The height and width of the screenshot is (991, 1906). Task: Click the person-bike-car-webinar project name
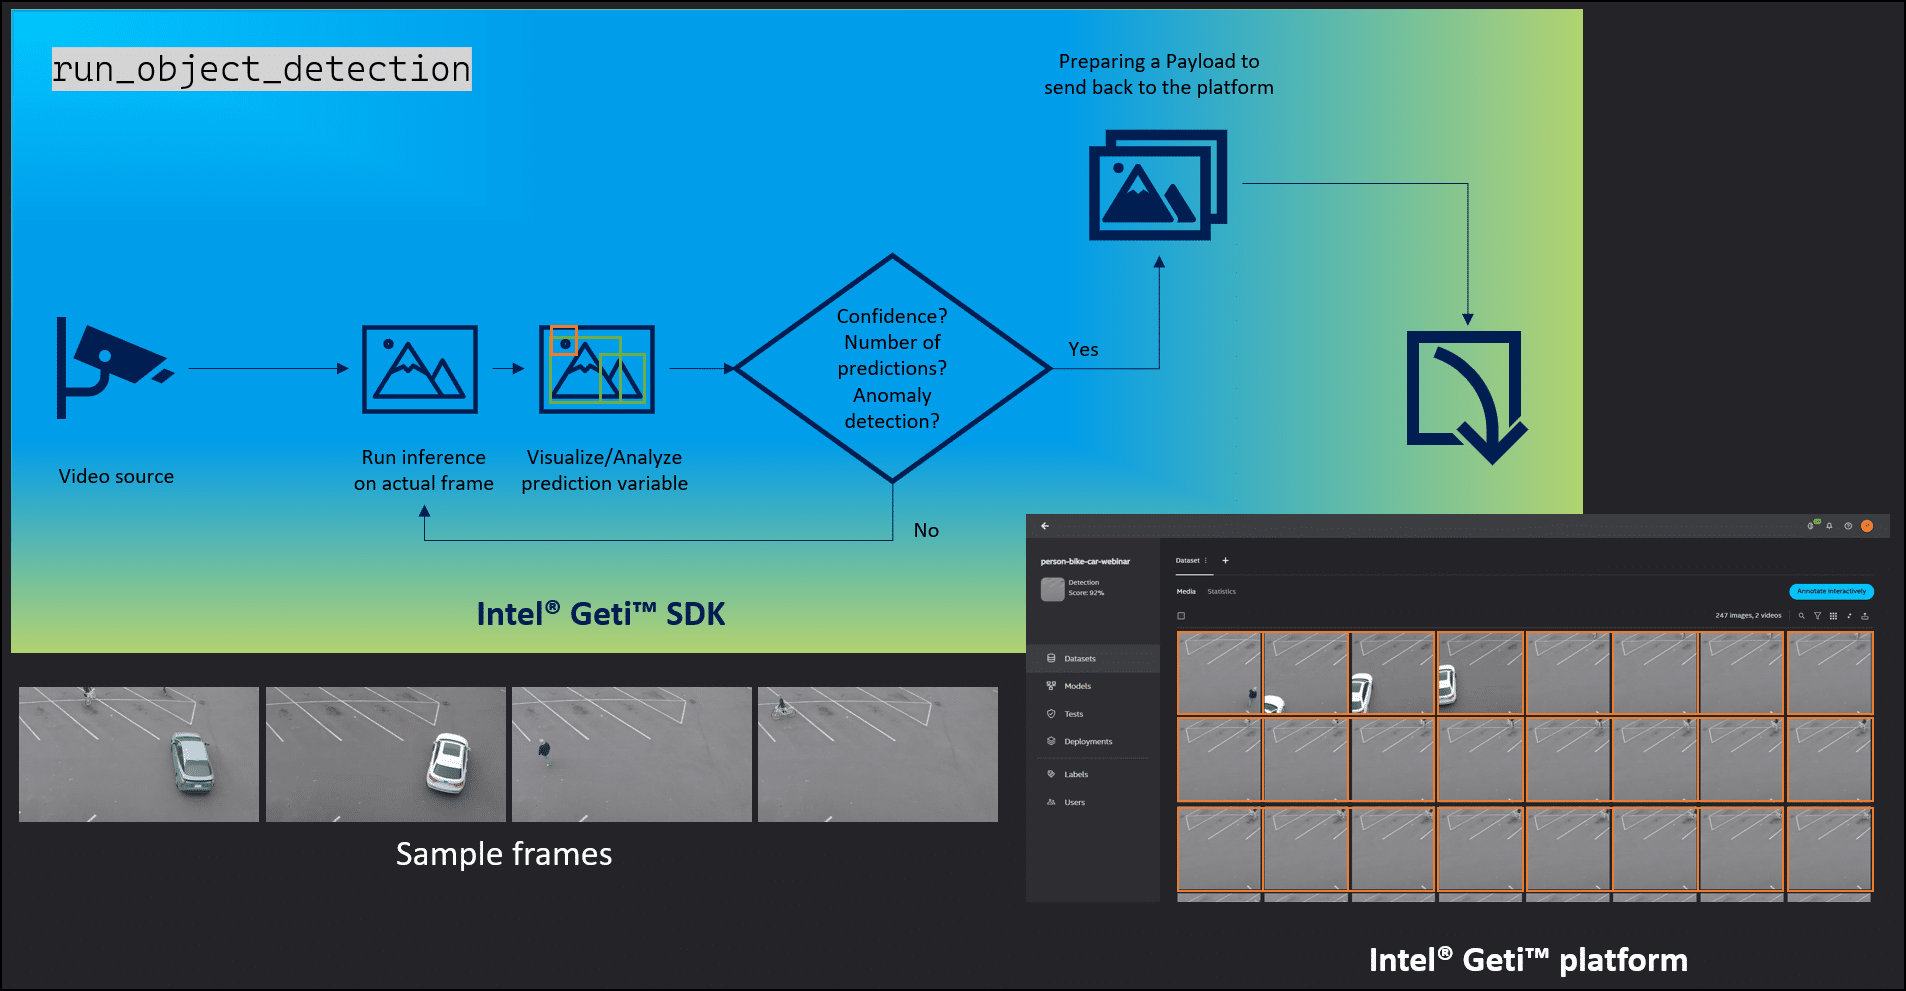coord(1085,562)
